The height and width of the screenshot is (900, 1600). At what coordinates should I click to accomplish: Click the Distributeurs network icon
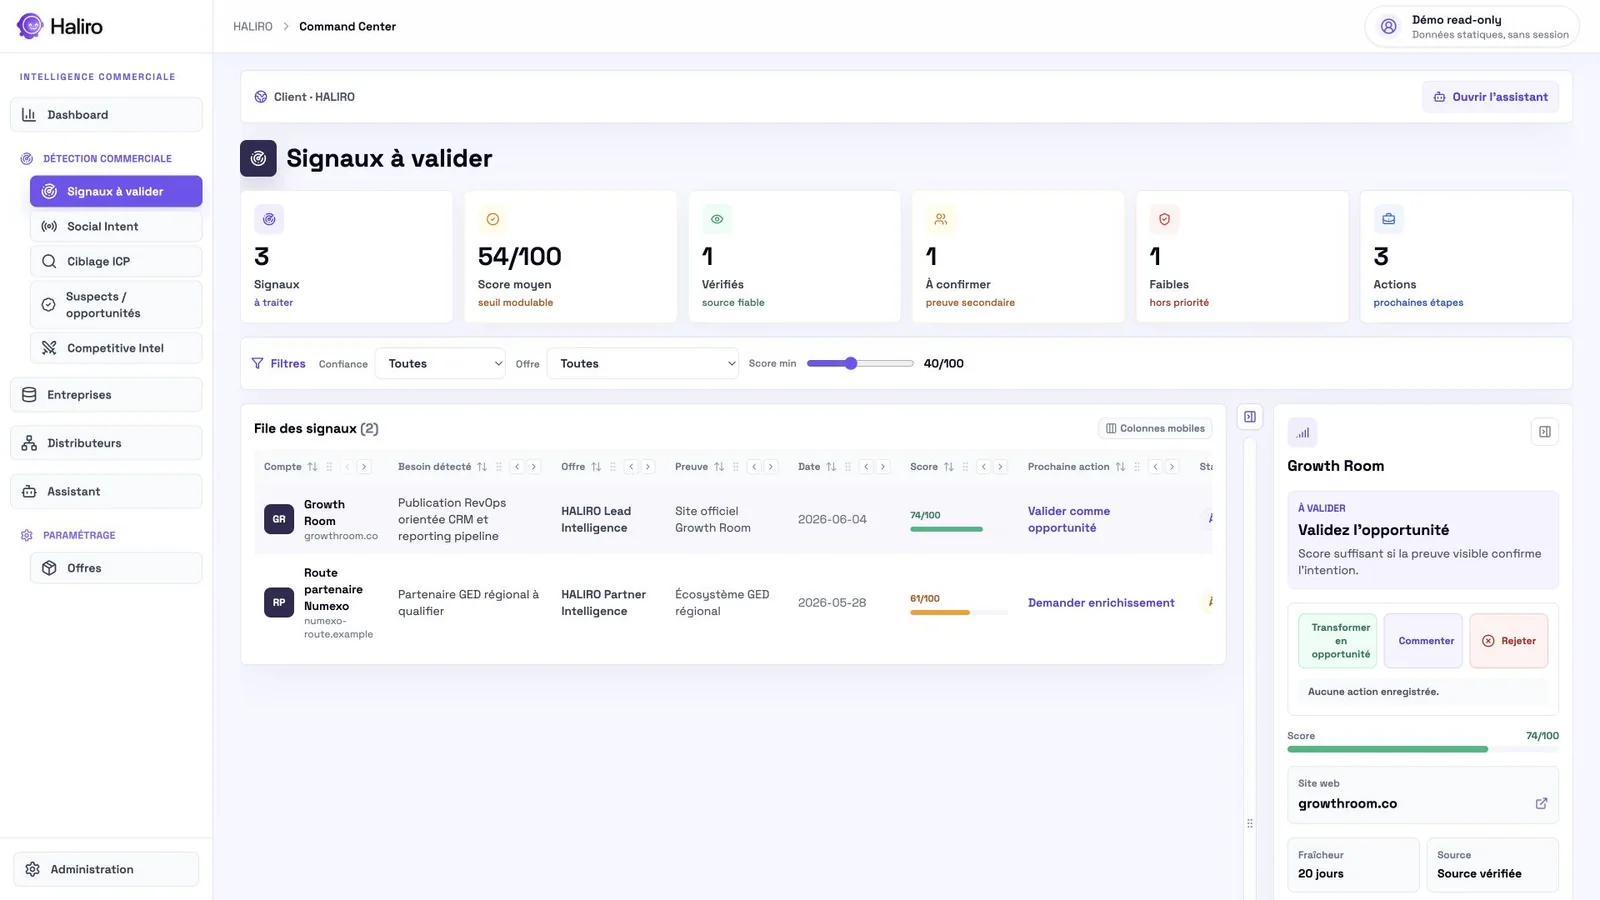29,443
